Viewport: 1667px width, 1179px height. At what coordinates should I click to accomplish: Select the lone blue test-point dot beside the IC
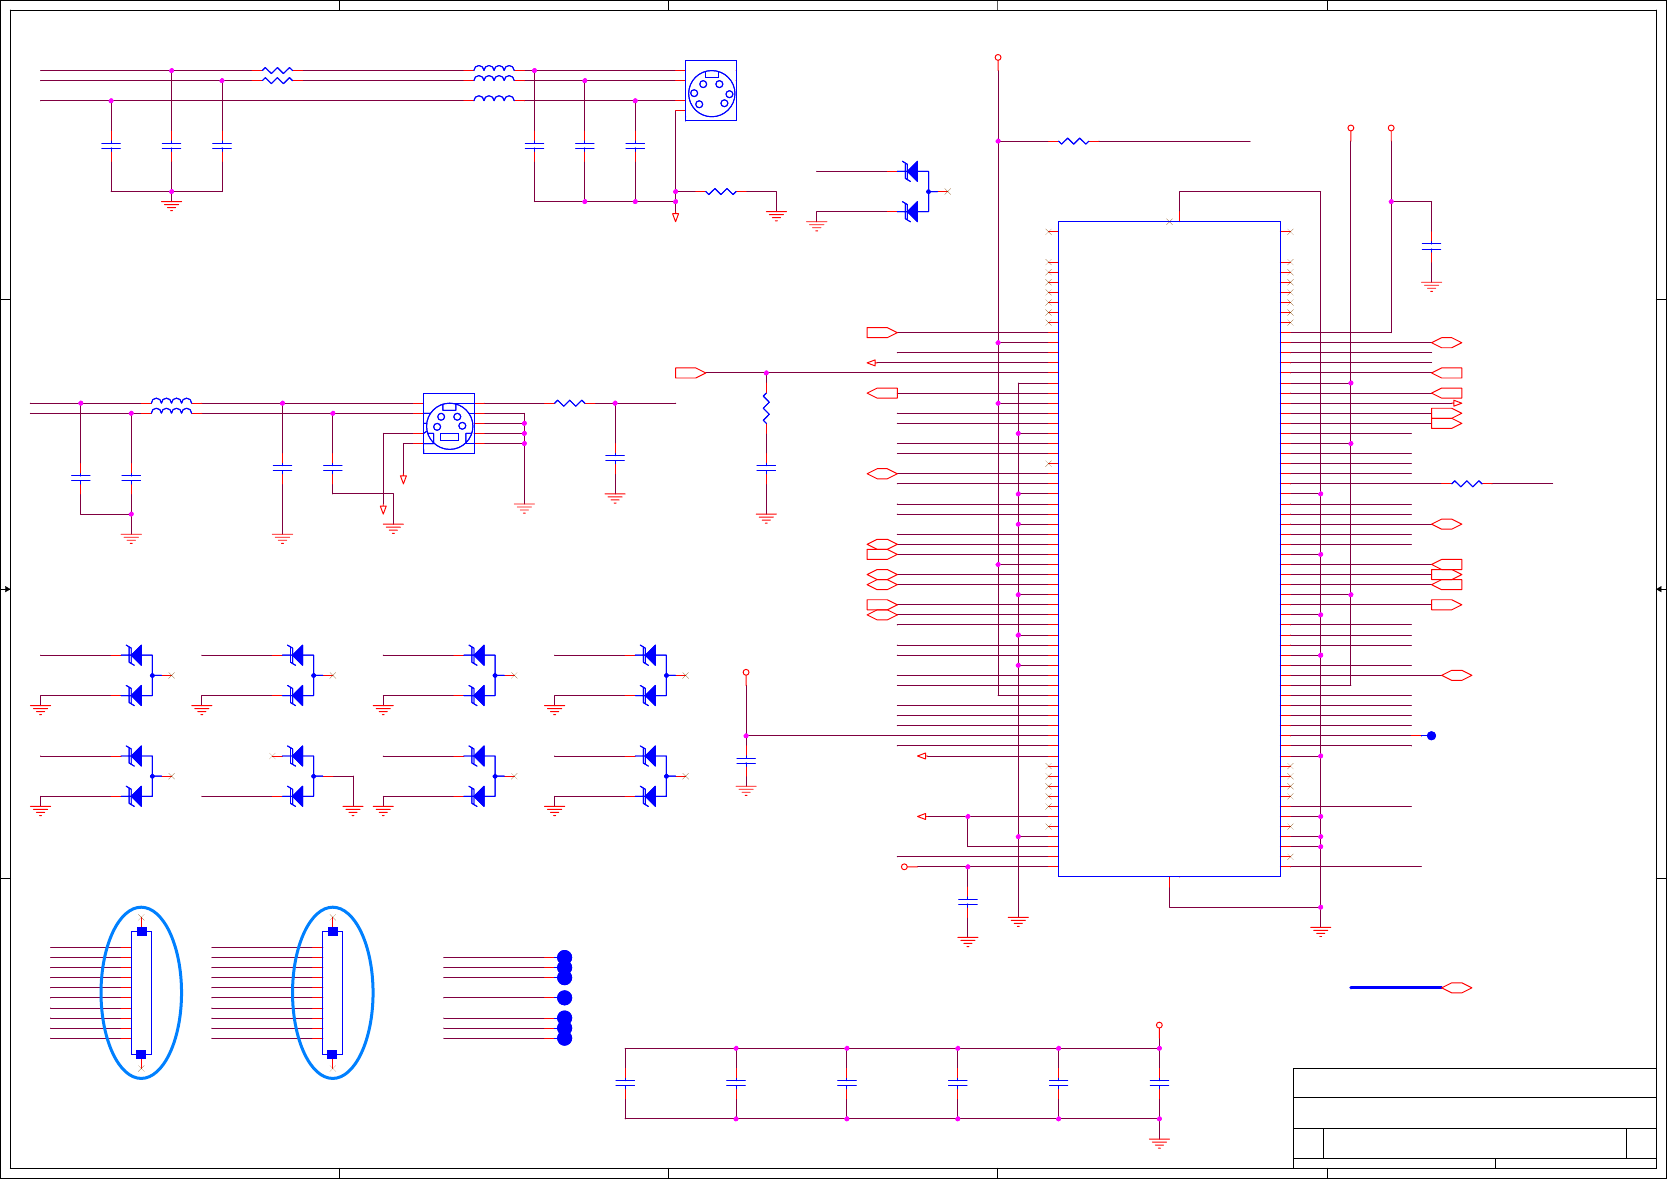1431,736
